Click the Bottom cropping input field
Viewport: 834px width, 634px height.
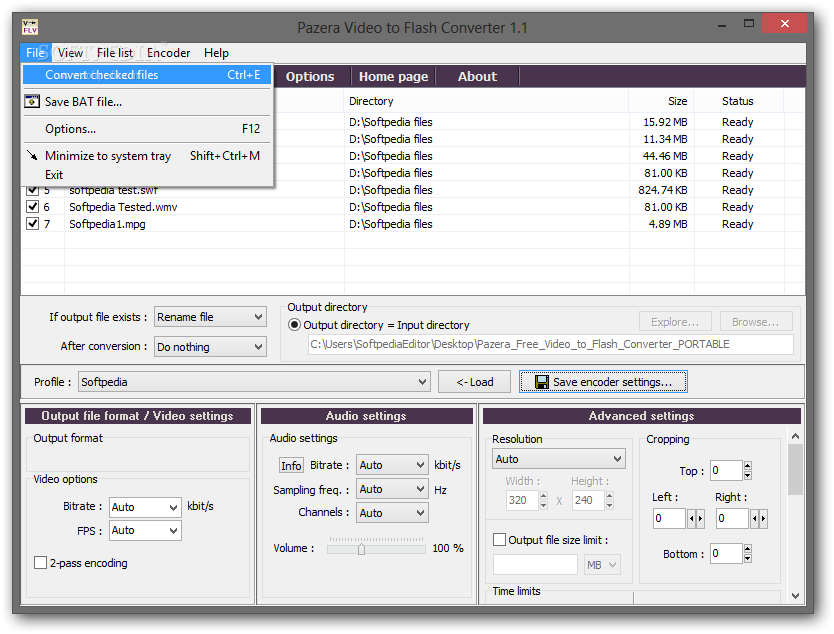pyautogui.click(x=726, y=553)
